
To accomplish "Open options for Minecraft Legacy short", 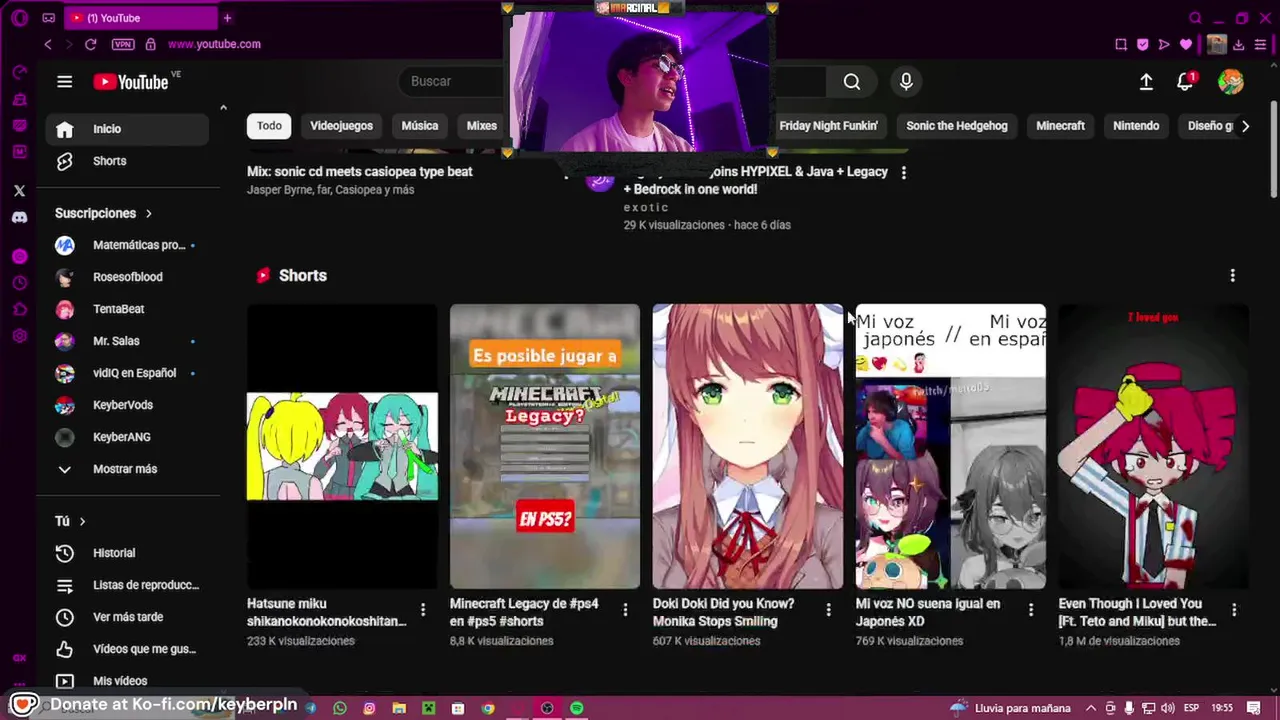I will coord(625,609).
